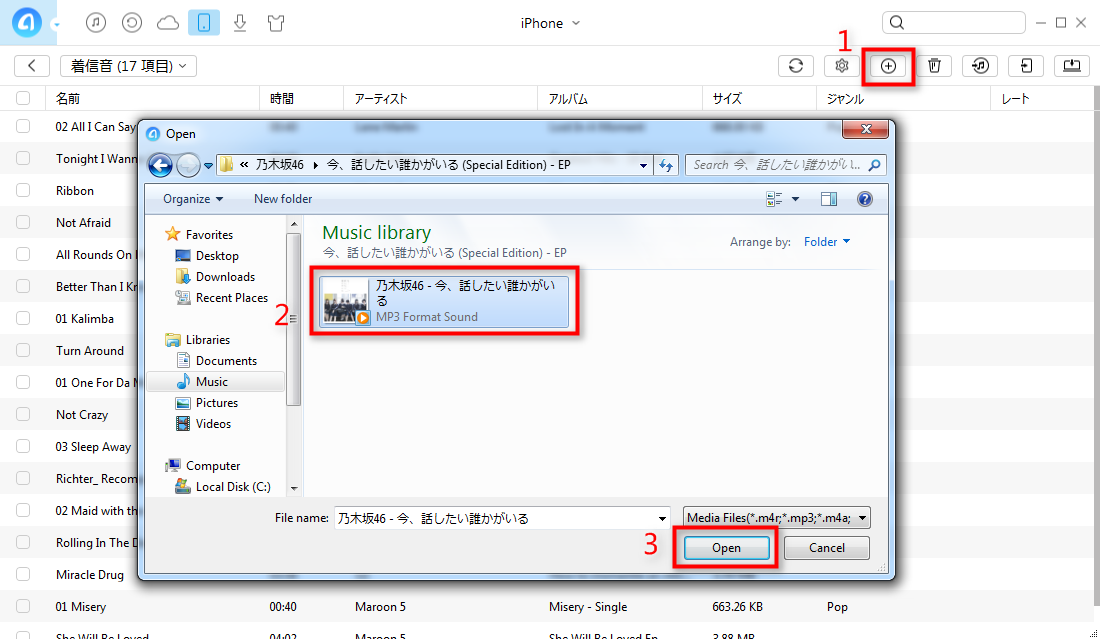Screen dimensions: 1100x640
Task: Click the send to iTunes music-note icon
Action: (980, 65)
